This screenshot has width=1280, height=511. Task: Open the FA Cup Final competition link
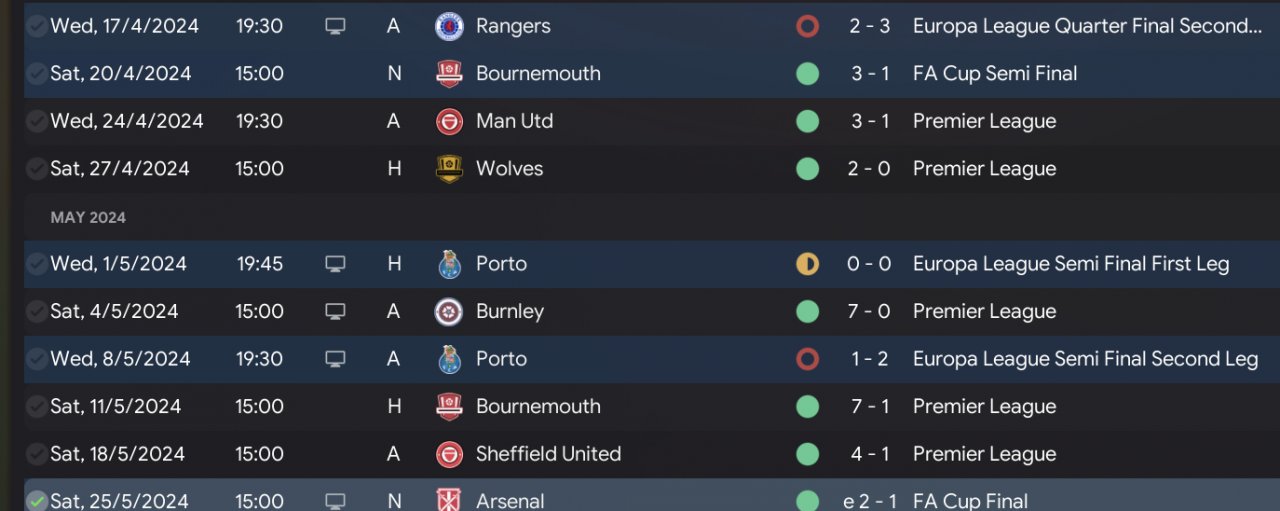[x=970, y=501]
